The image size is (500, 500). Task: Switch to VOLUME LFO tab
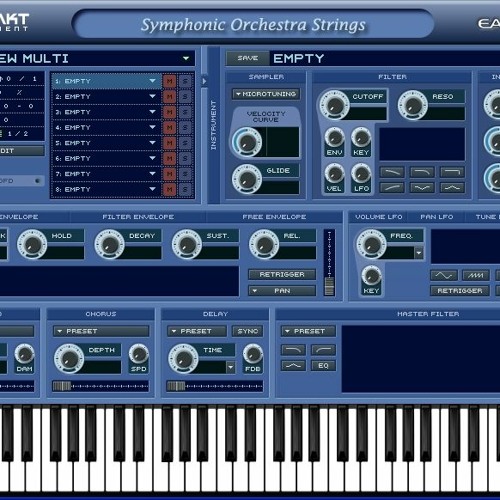point(379,217)
